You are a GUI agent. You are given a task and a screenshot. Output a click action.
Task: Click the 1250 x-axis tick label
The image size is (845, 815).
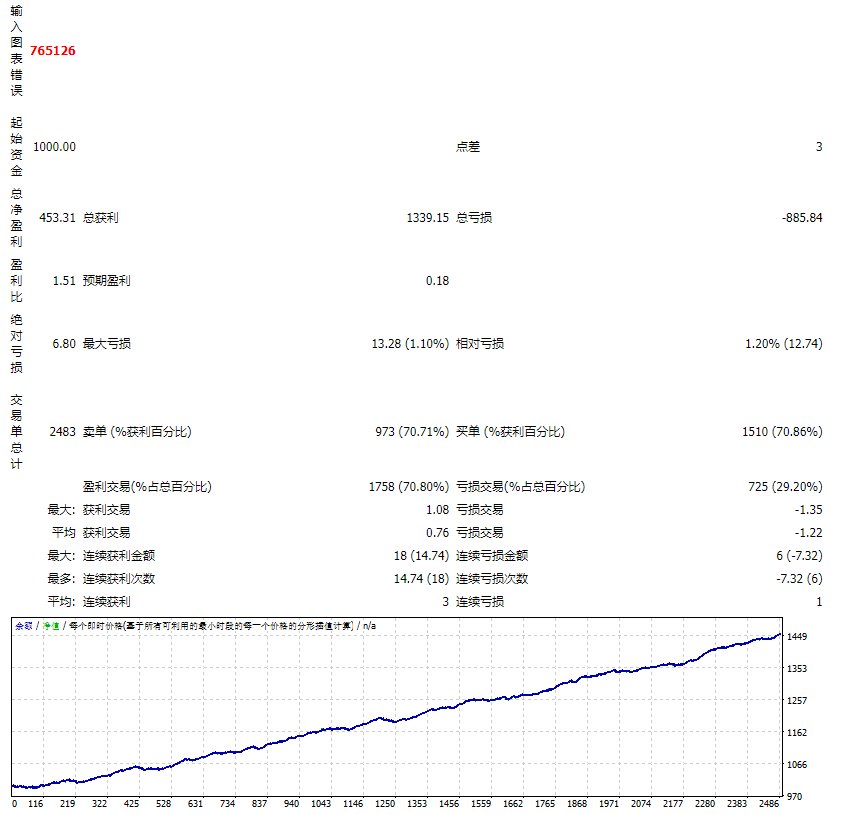pos(385,804)
